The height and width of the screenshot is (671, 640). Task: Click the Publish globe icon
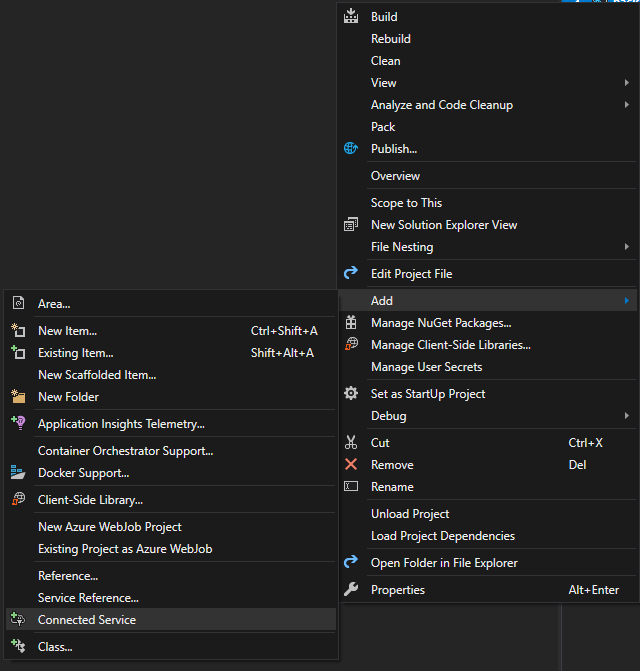point(351,148)
